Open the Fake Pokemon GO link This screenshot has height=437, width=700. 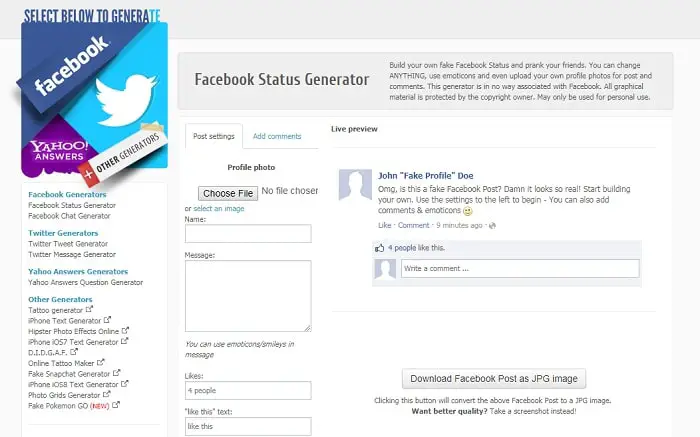(69, 406)
